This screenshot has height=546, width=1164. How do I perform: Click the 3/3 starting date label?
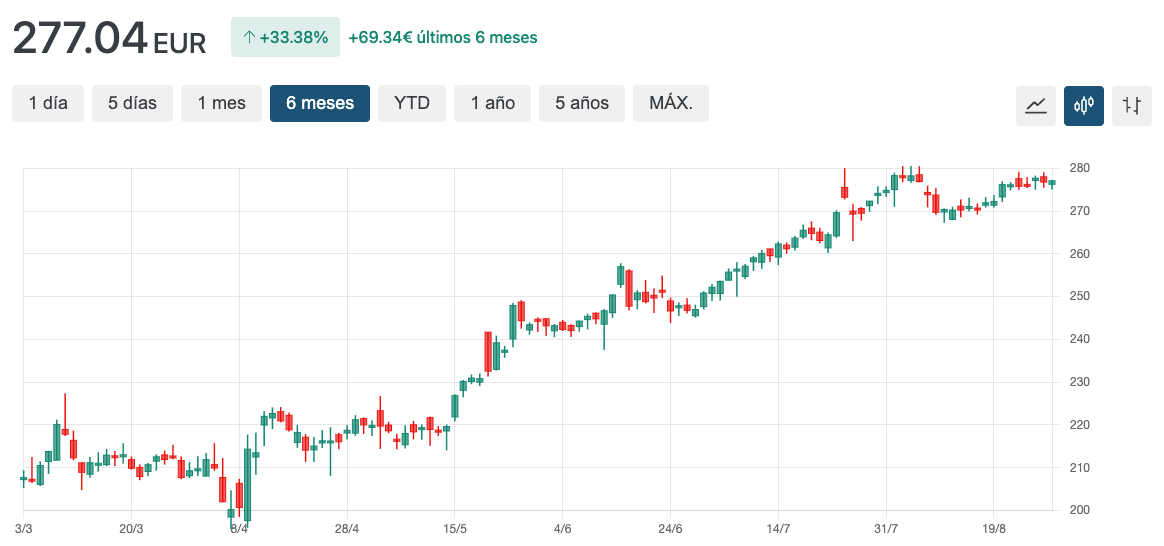point(25,529)
